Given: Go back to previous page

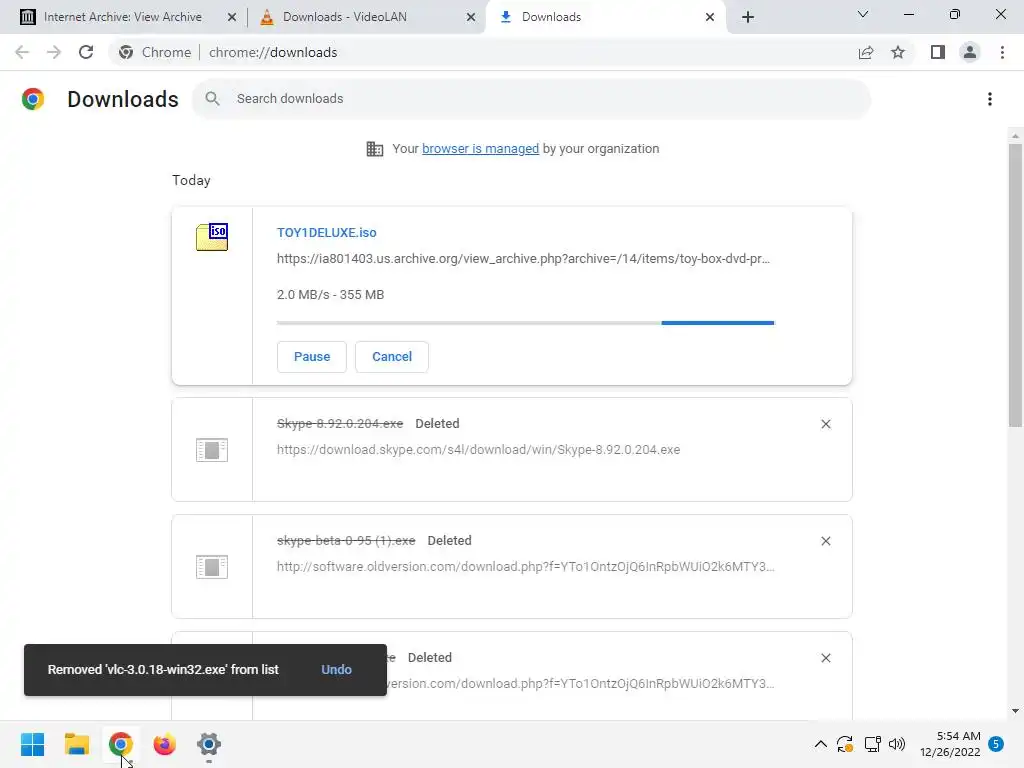Looking at the screenshot, I should pyautogui.click(x=22, y=52).
